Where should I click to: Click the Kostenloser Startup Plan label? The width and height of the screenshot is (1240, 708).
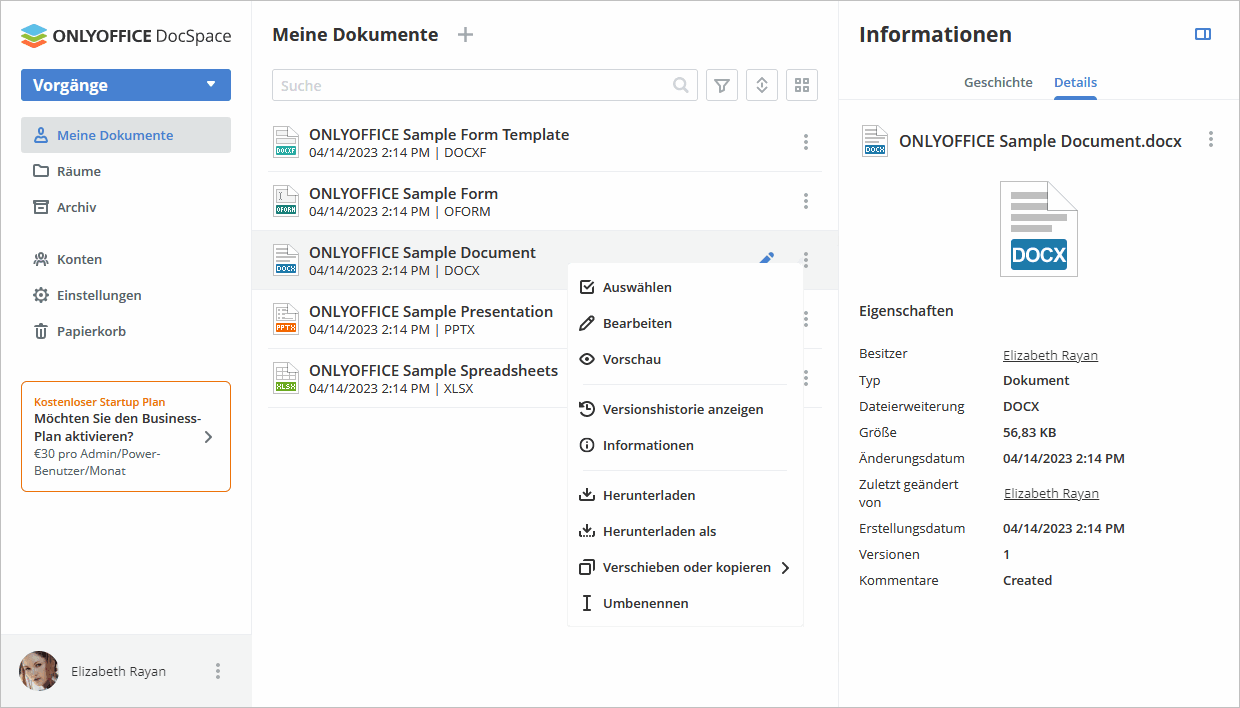point(100,401)
